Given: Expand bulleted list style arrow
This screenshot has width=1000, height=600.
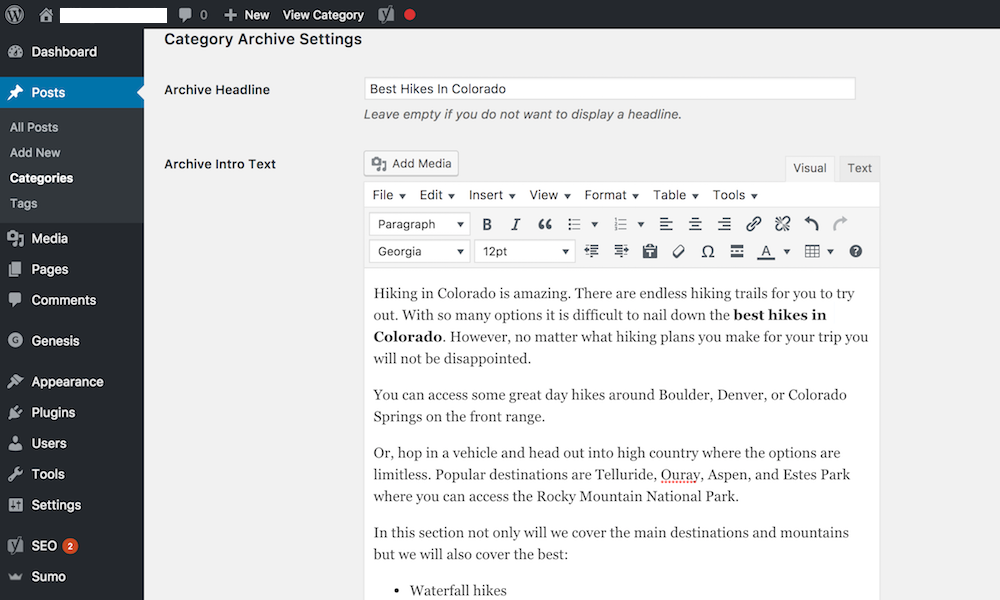Looking at the screenshot, I should tap(594, 224).
